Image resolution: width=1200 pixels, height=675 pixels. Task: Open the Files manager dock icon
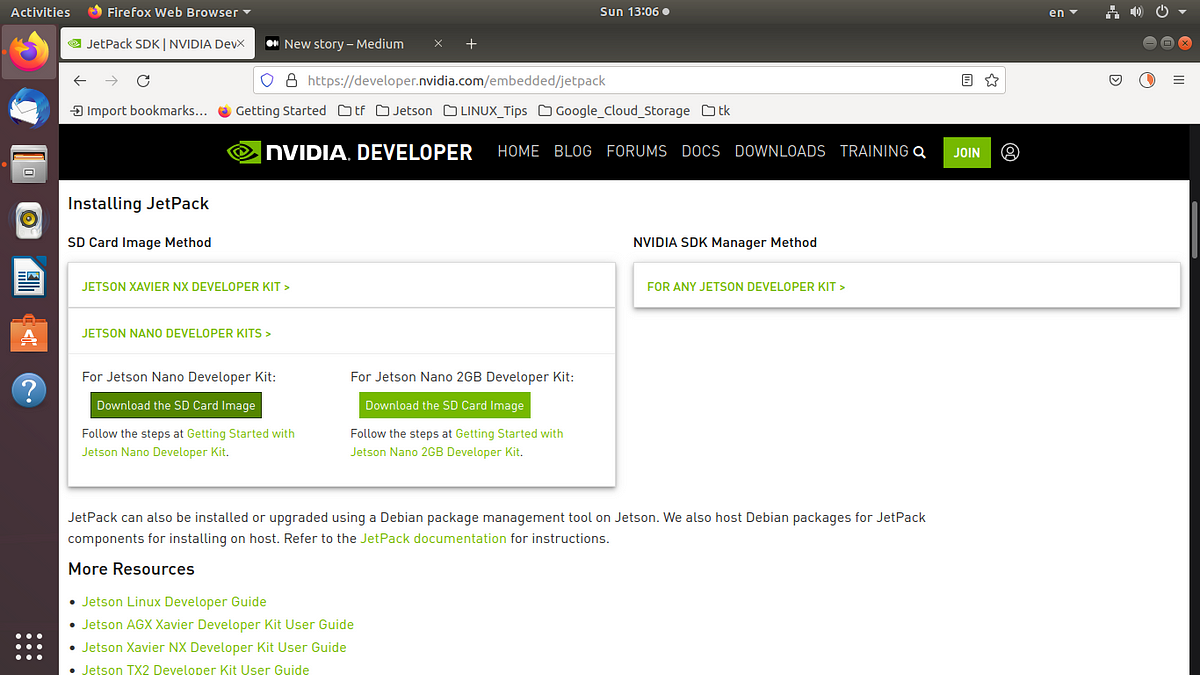tap(29, 163)
